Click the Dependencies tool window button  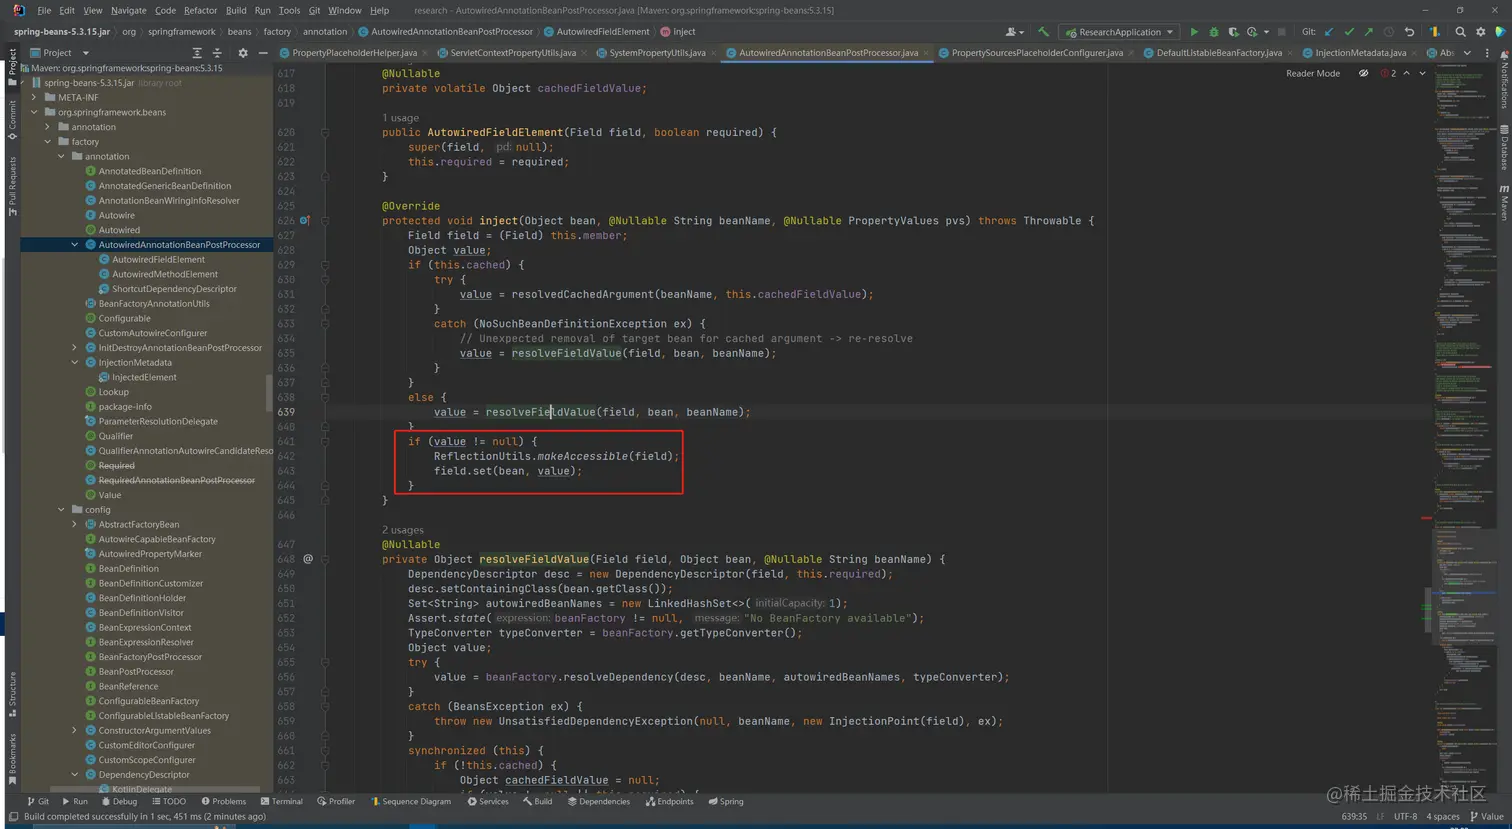[599, 801]
